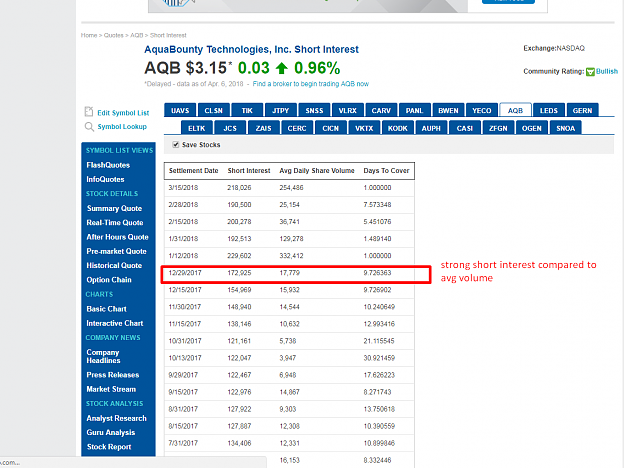
Task: Open Basic Chart
Action: (x=106, y=309)
